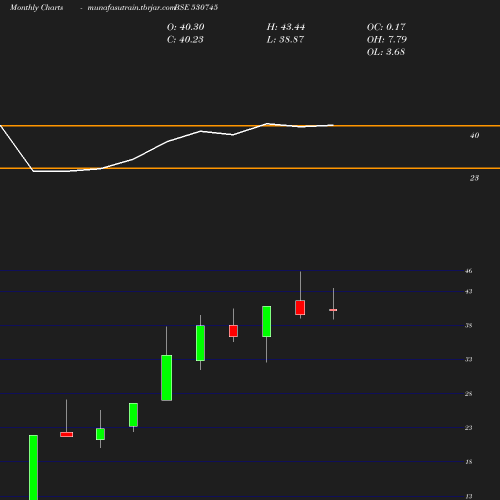Select the low value L: 38.87
This screenshot has height=500, width=500.
285,40
